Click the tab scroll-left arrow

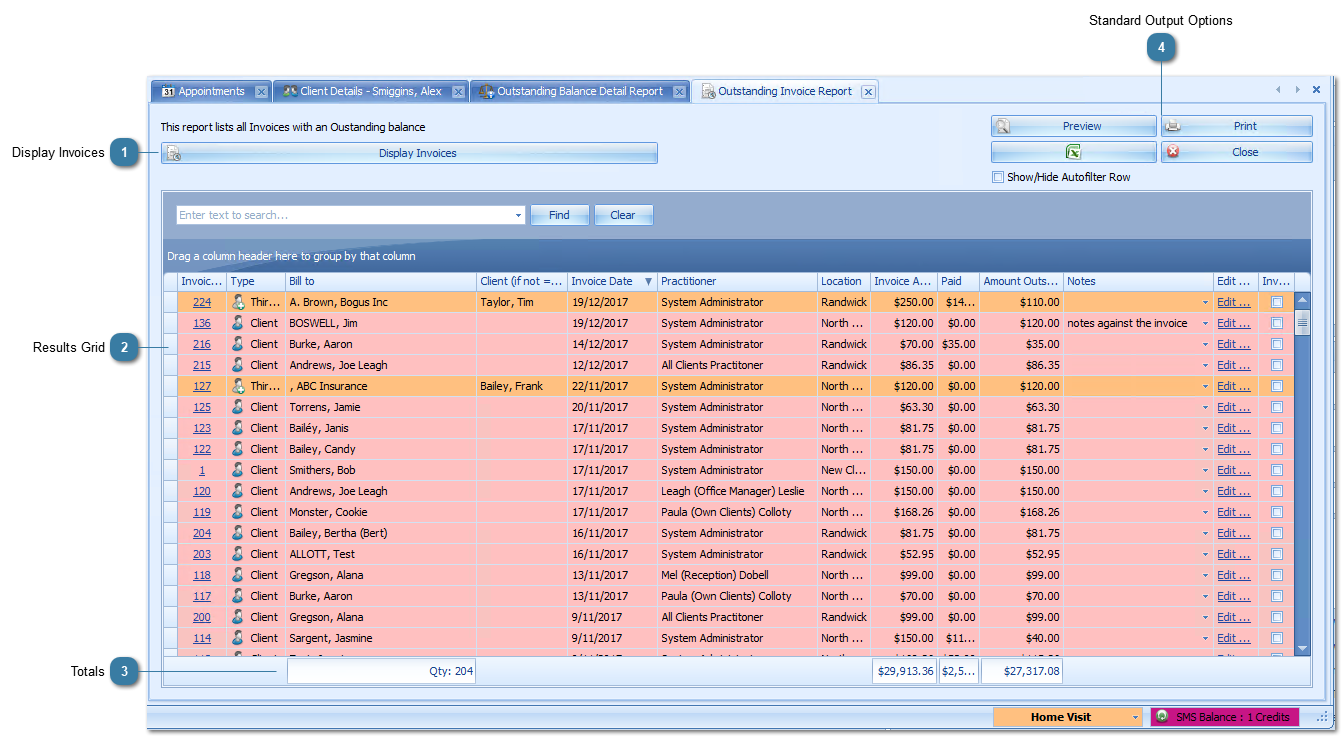click(1278, 90)
